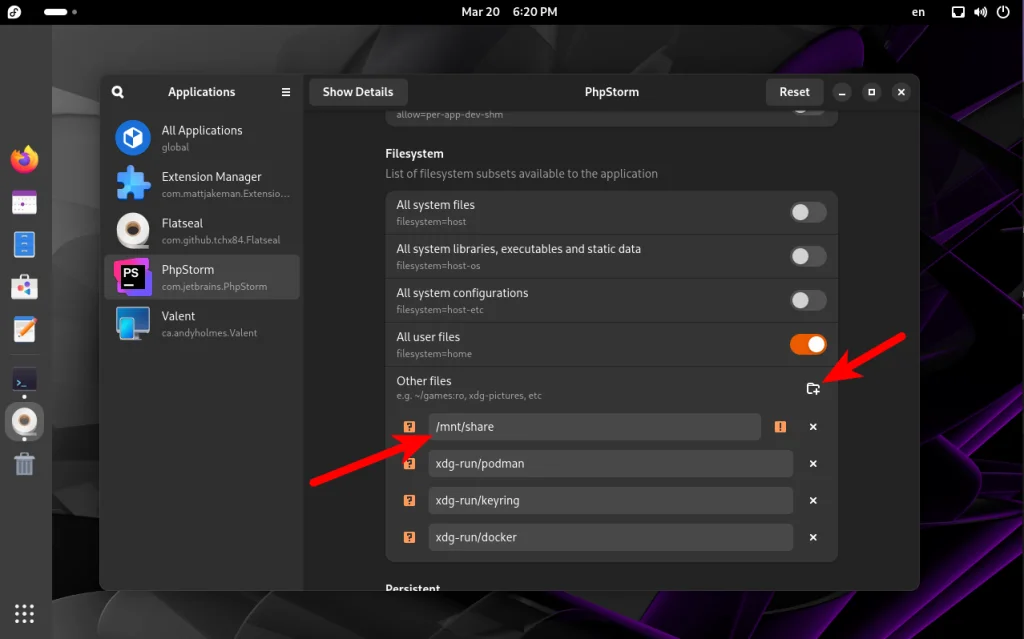Launch Firefox from the dock

tap(24, 158)
